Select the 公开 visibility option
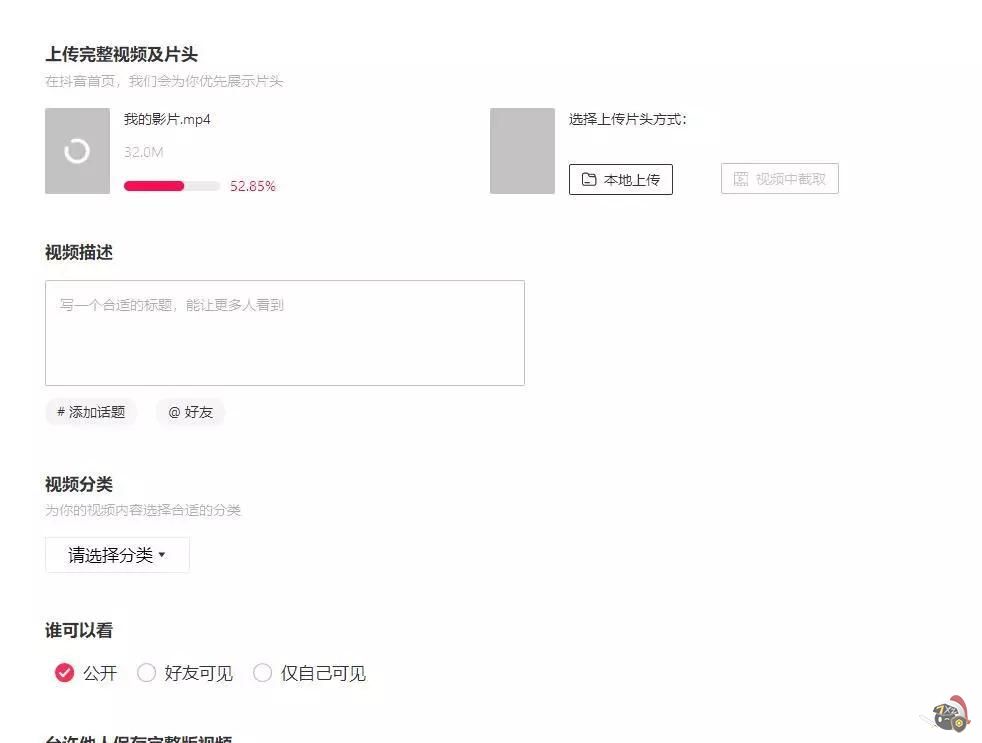This screenshot has height=743, width=982. click(x=64, y=673)
